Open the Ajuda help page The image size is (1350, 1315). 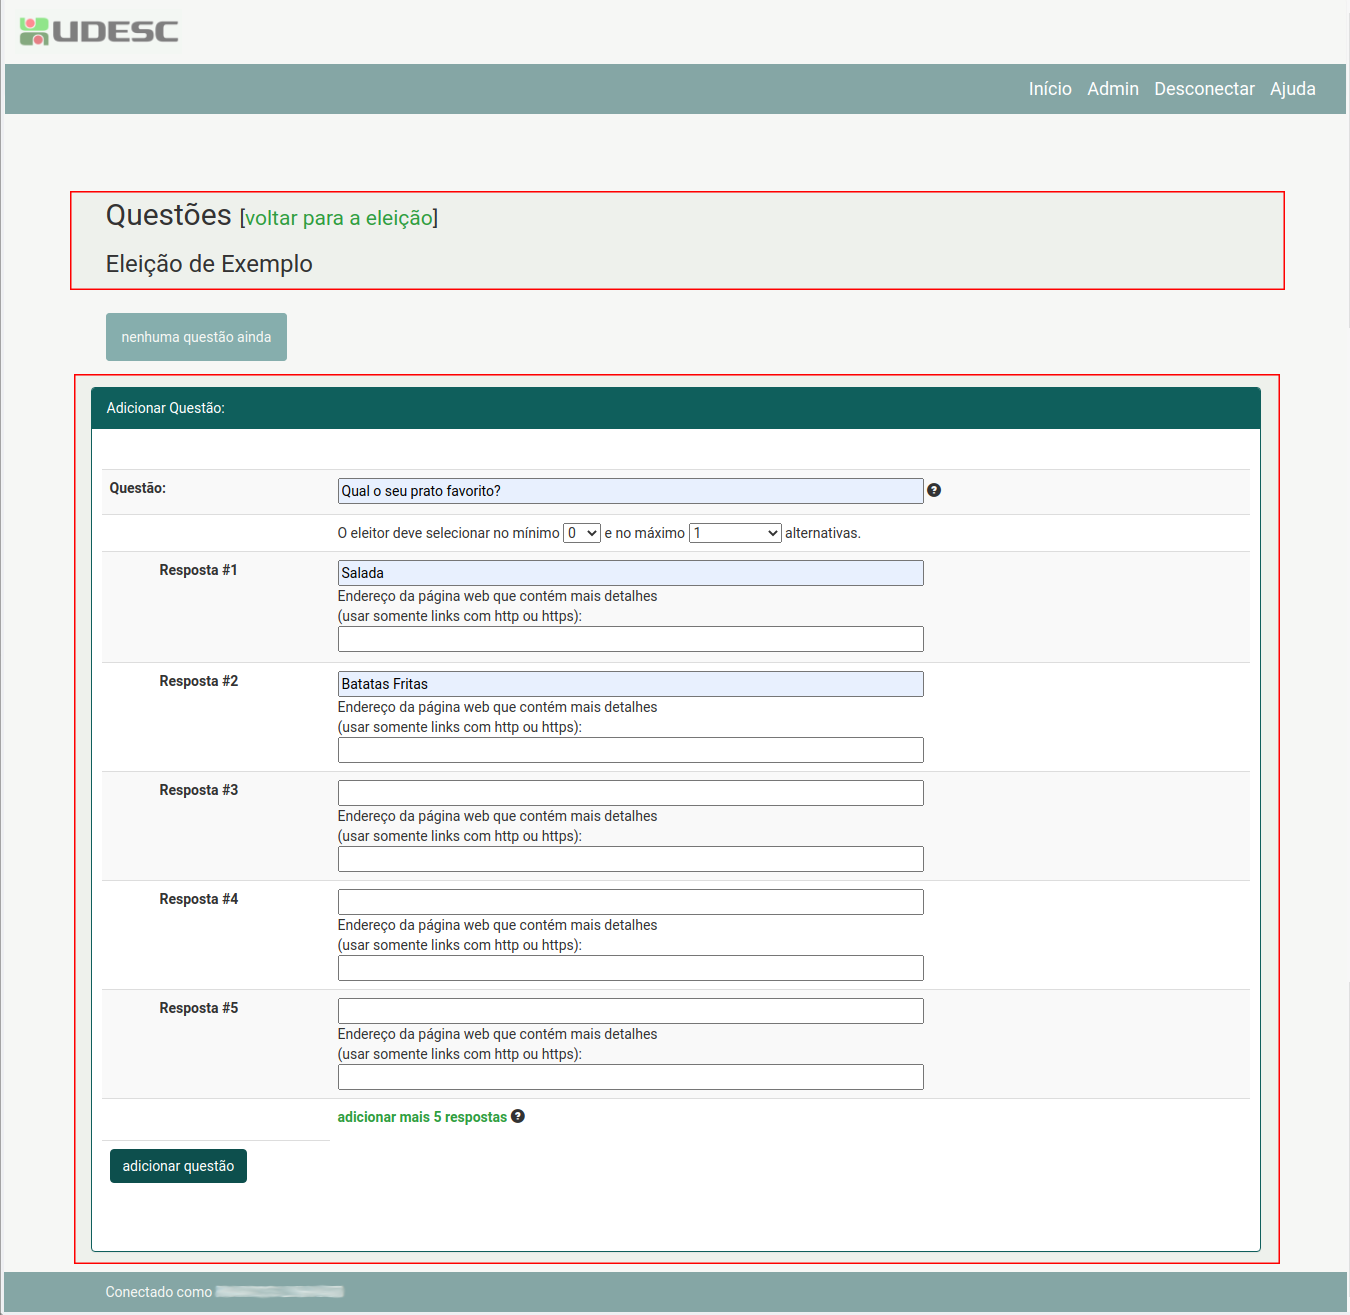[1292, 89]
